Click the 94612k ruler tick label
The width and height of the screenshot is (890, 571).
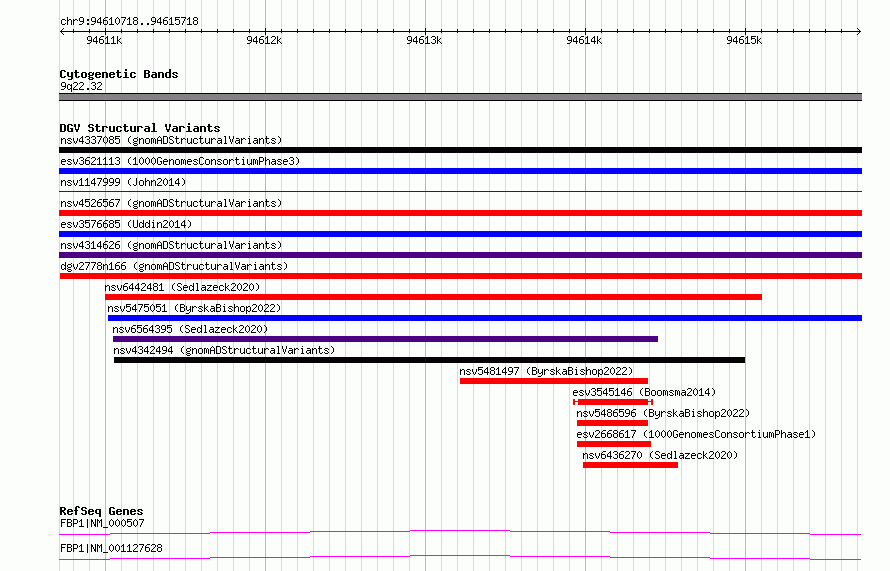click(264, 40)
